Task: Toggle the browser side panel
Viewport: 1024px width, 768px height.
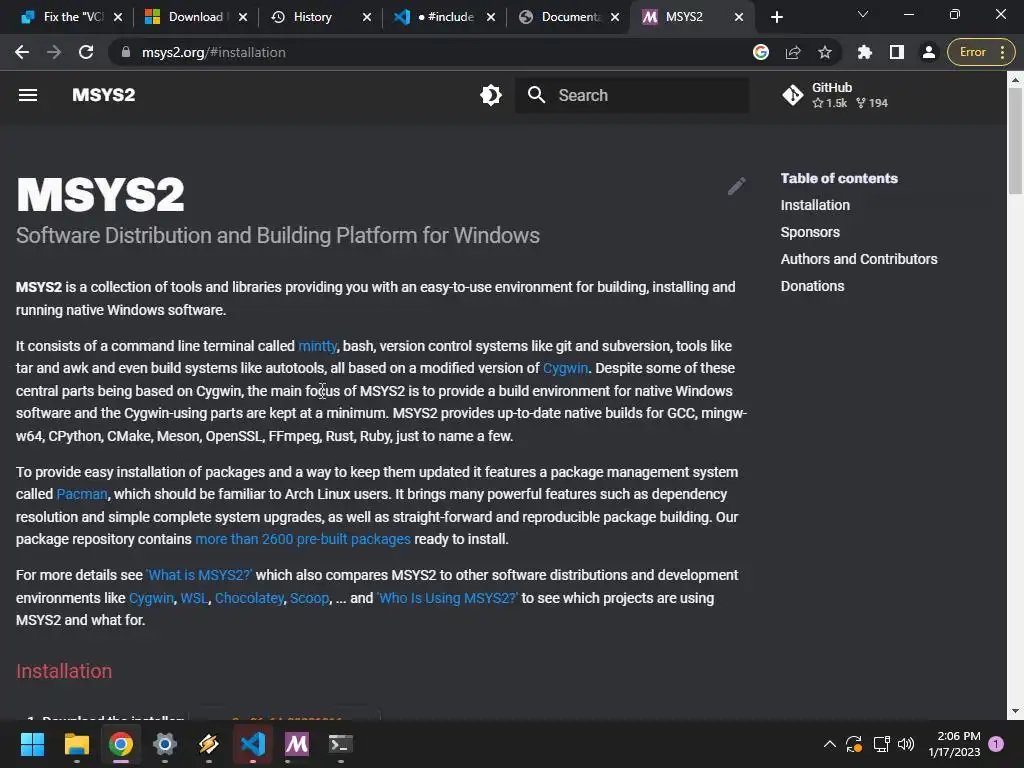Action: (897, 52)
